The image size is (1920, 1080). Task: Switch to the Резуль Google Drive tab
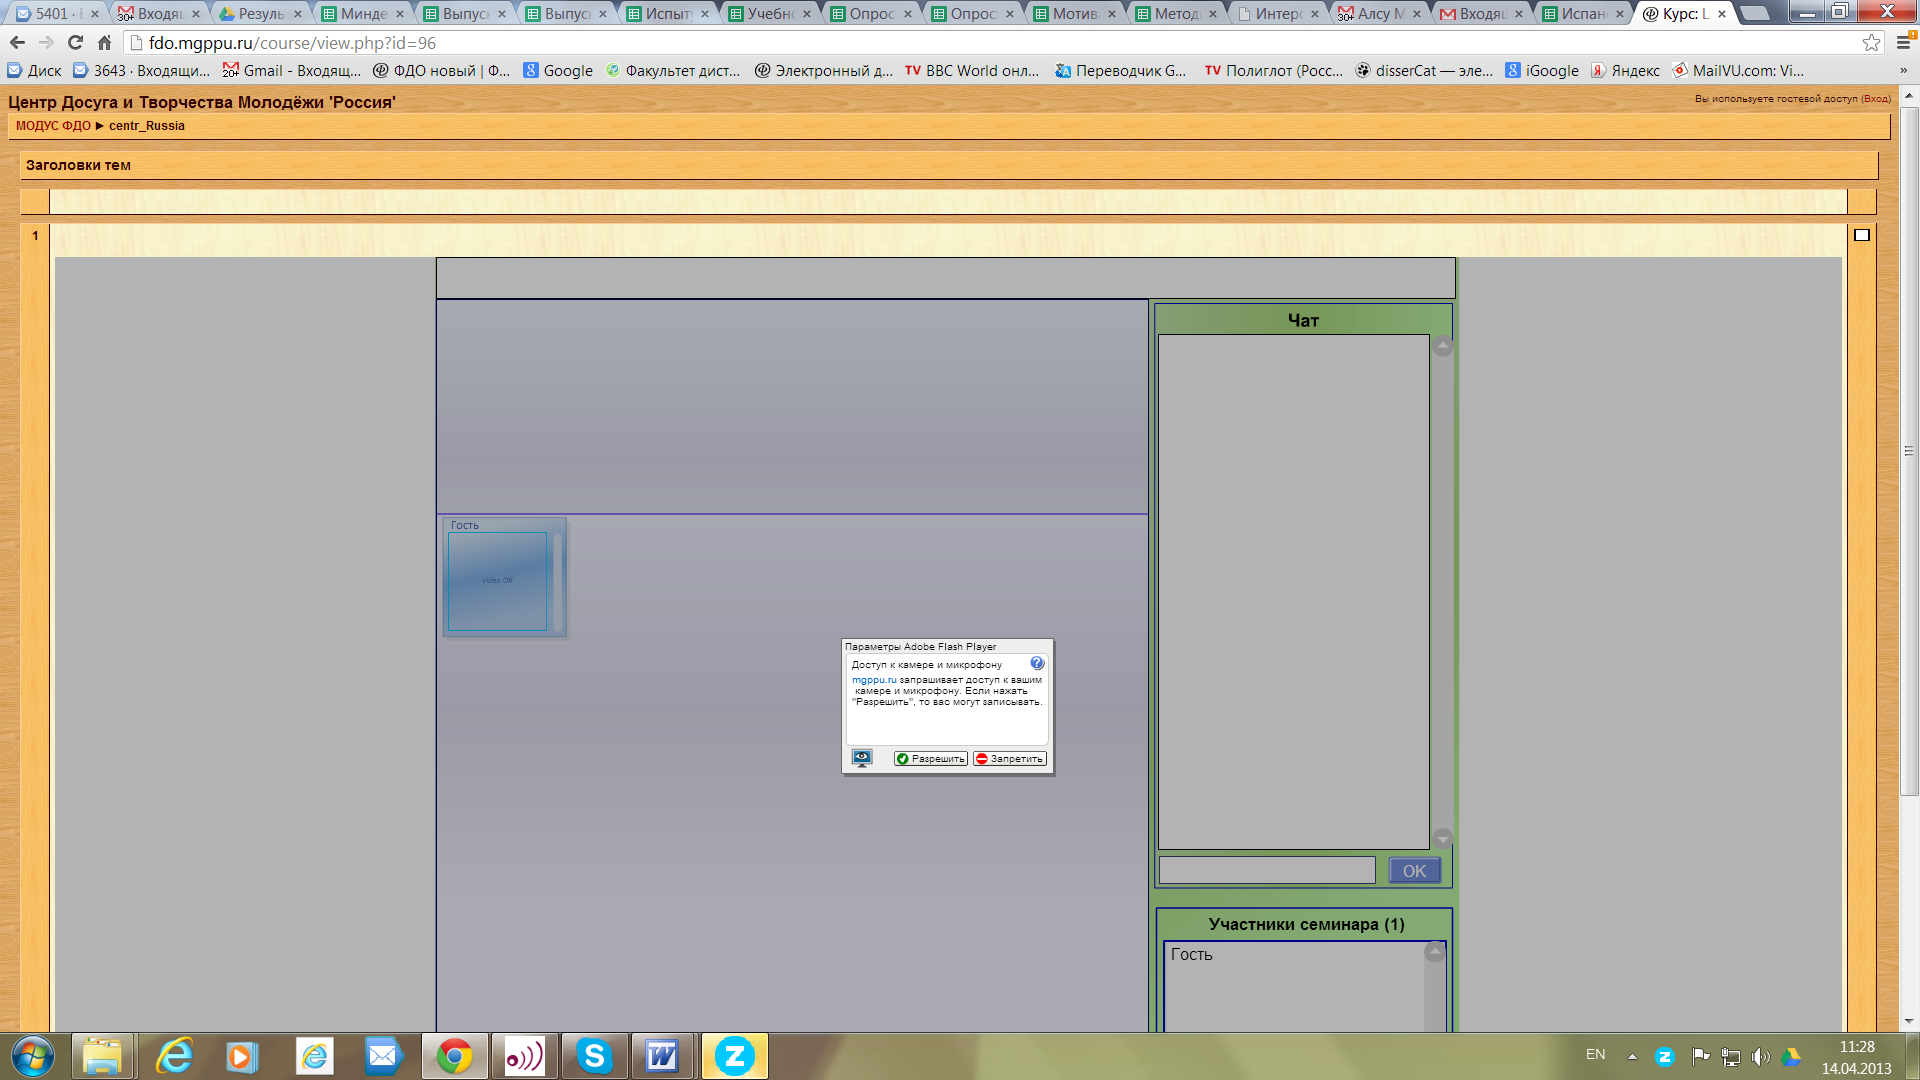point(260,14)
